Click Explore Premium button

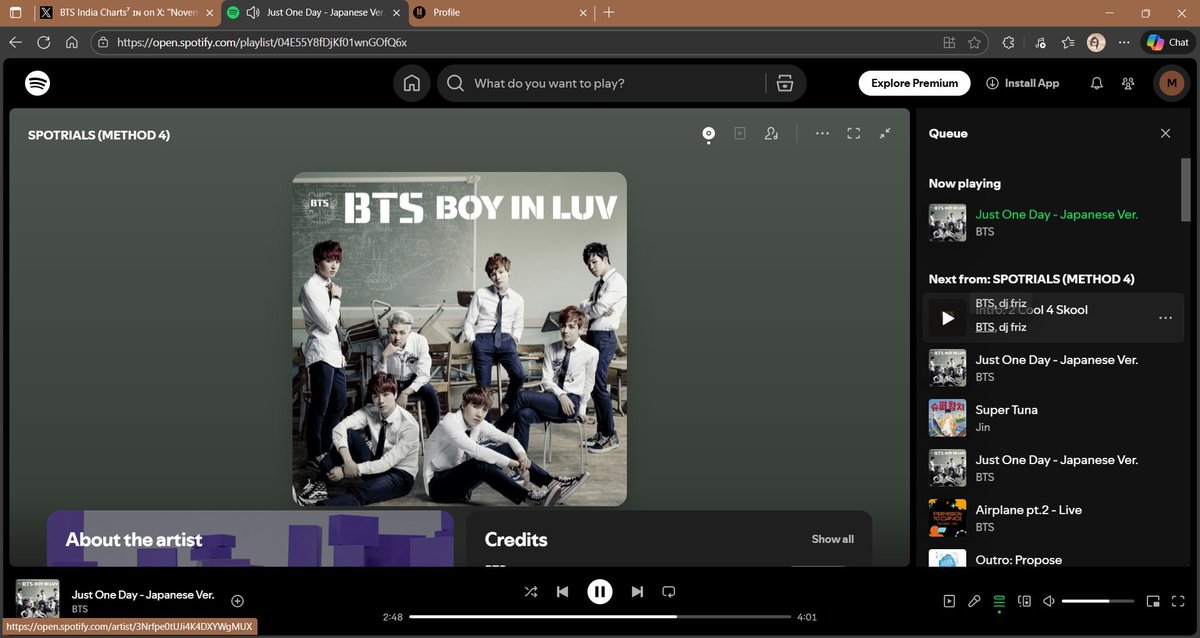tap(914, 83)
